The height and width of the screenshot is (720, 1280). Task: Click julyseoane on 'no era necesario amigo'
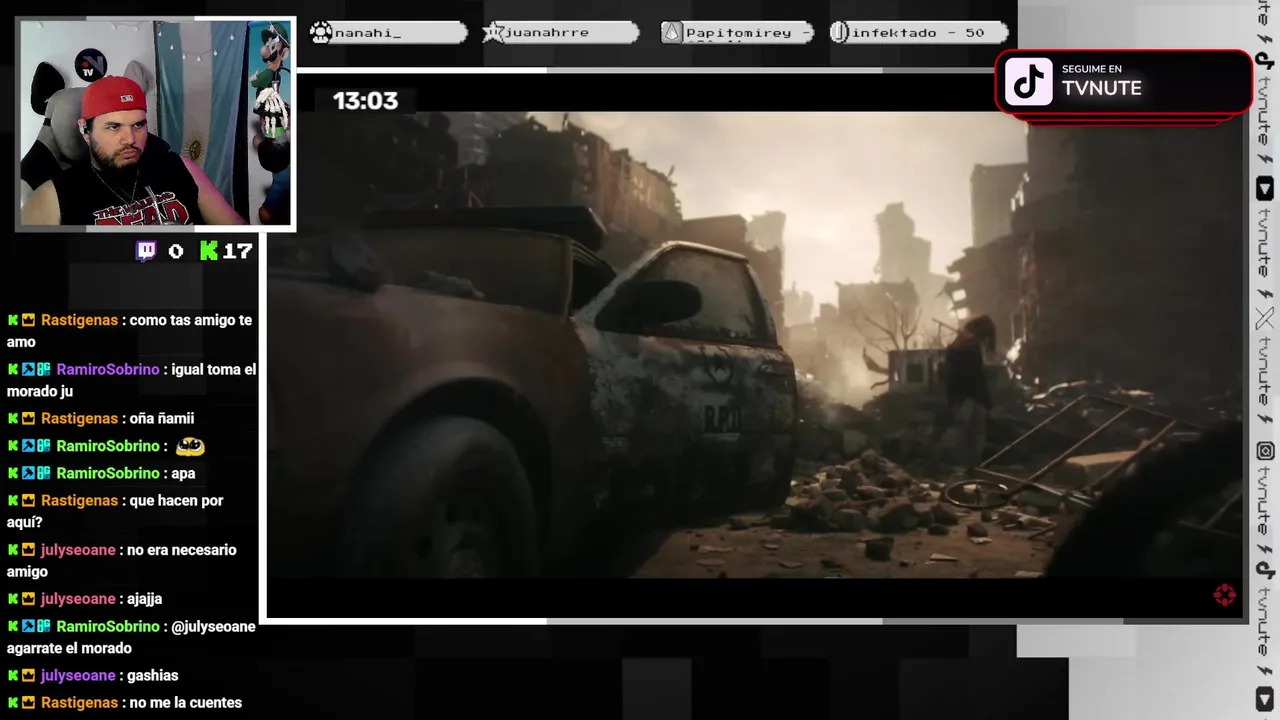(x=78, y=550)
